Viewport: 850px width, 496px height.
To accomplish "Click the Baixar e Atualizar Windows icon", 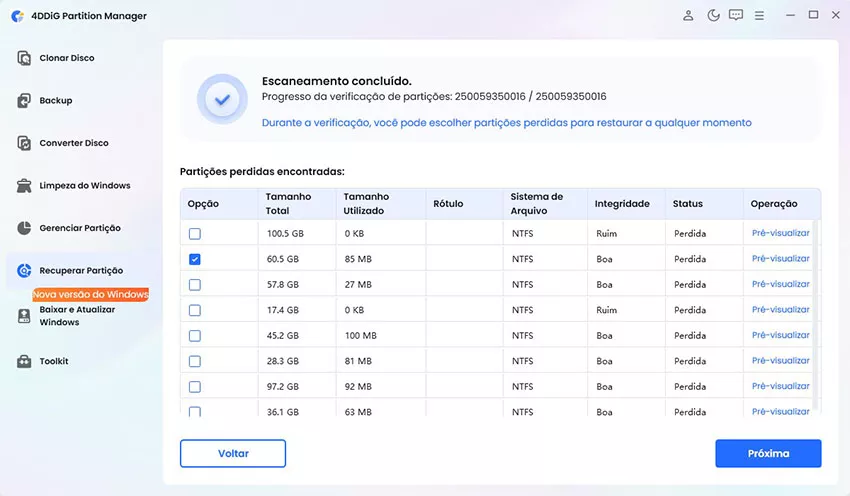I will coord(24,315).
